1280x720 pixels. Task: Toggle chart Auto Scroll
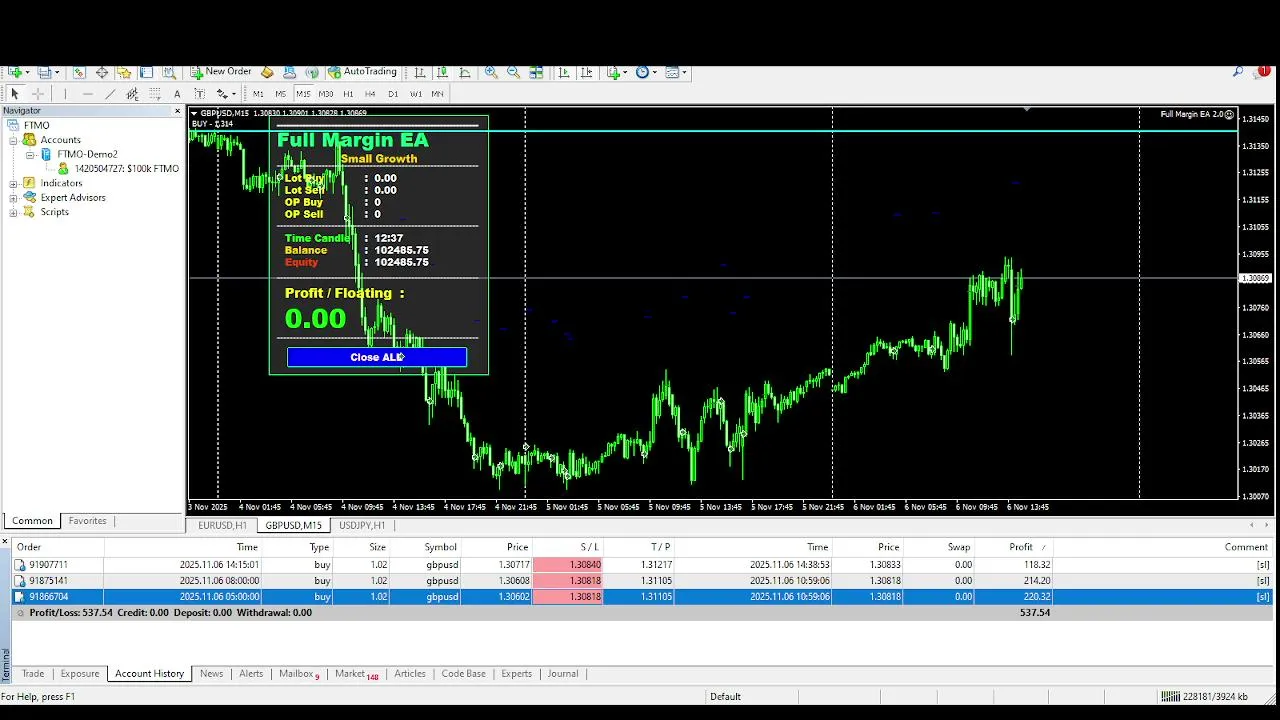[x=564, y=72]
